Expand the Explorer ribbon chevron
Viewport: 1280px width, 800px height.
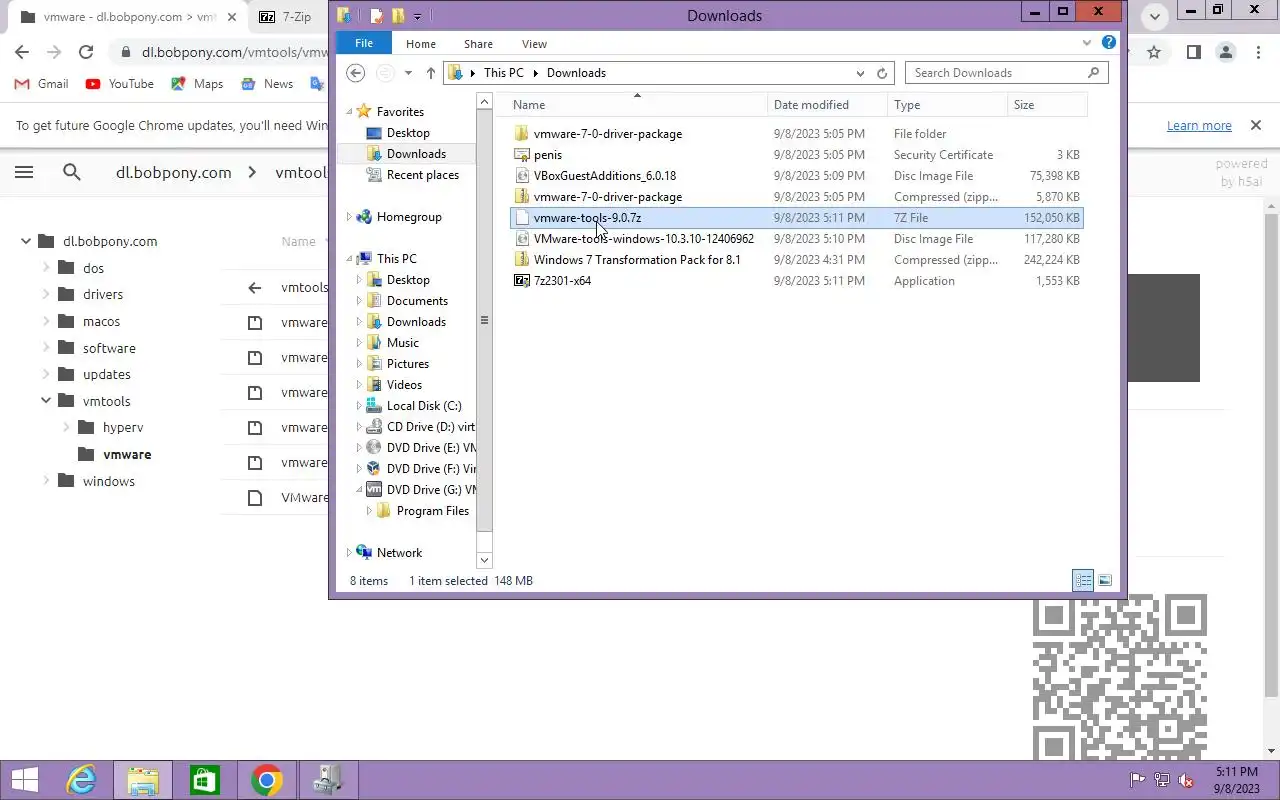[1087, 43]
